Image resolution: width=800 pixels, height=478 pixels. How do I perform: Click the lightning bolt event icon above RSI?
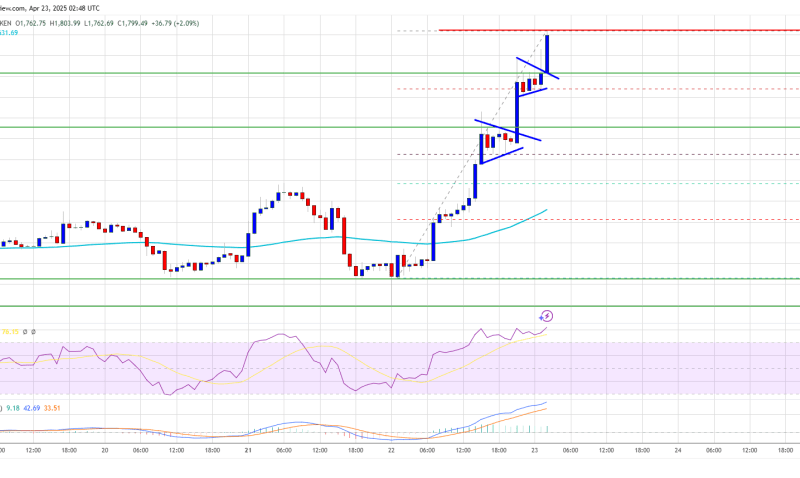(546, 316)
